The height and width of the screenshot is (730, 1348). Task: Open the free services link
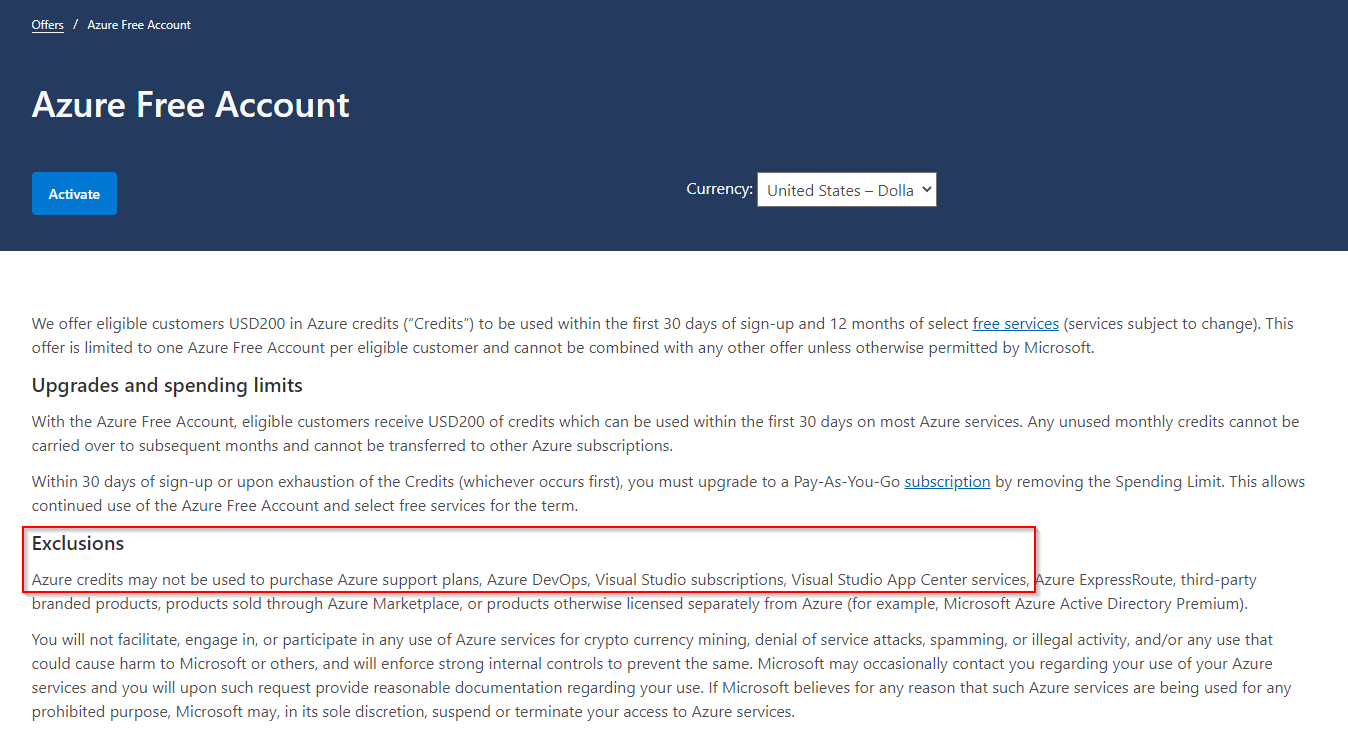pos(1015,324)
